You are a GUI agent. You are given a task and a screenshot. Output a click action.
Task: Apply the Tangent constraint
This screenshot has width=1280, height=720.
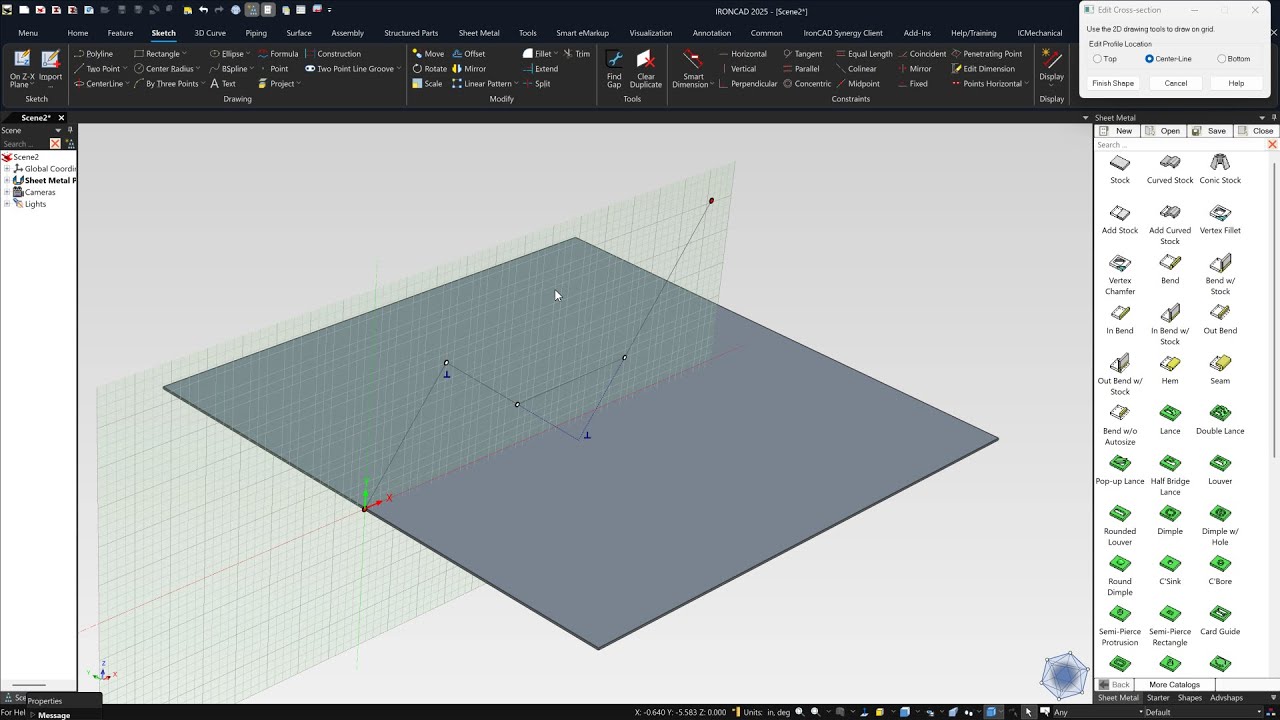tap(802, 54)
